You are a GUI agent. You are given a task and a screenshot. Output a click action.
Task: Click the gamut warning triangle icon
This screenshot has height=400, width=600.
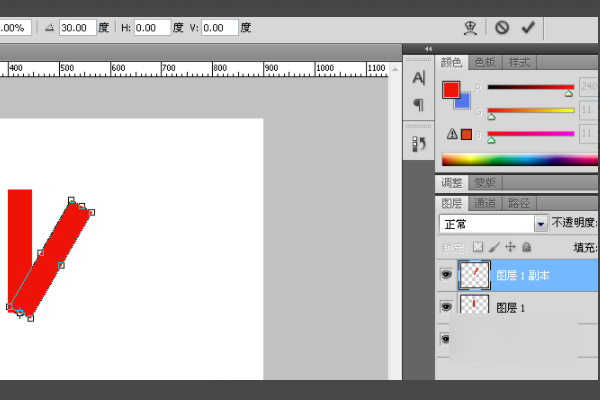pyautogui.click(x=452, y=134)
